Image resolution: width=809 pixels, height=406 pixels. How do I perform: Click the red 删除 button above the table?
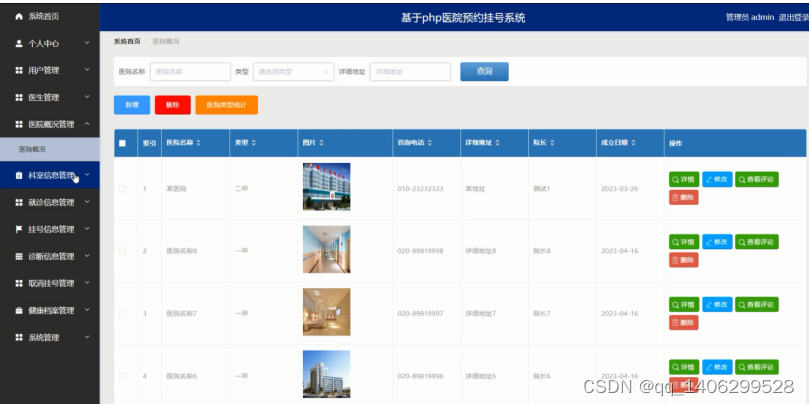click(x=173, y=105)
